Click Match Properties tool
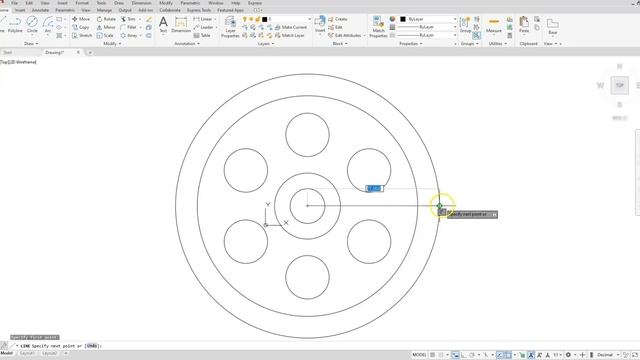The width and height of the screenshot is (640, 360). pyautogui.click(x=378, y=27)
